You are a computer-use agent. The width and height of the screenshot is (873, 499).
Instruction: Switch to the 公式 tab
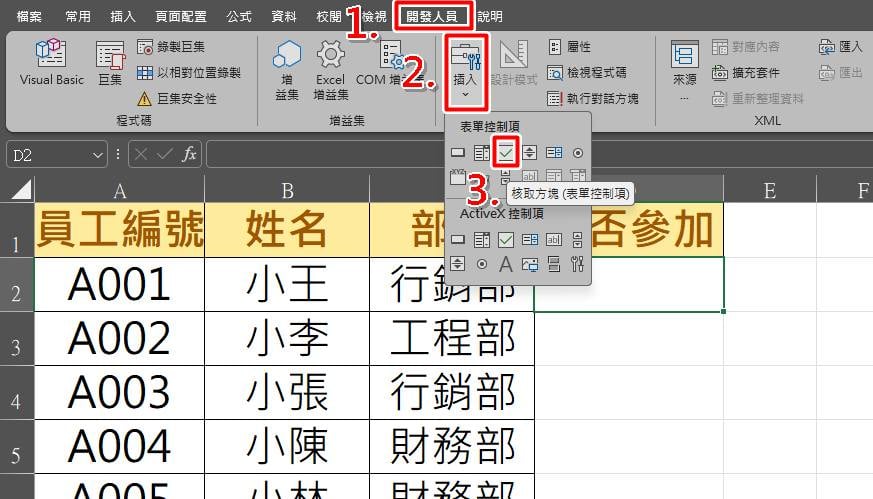[239, 17]
